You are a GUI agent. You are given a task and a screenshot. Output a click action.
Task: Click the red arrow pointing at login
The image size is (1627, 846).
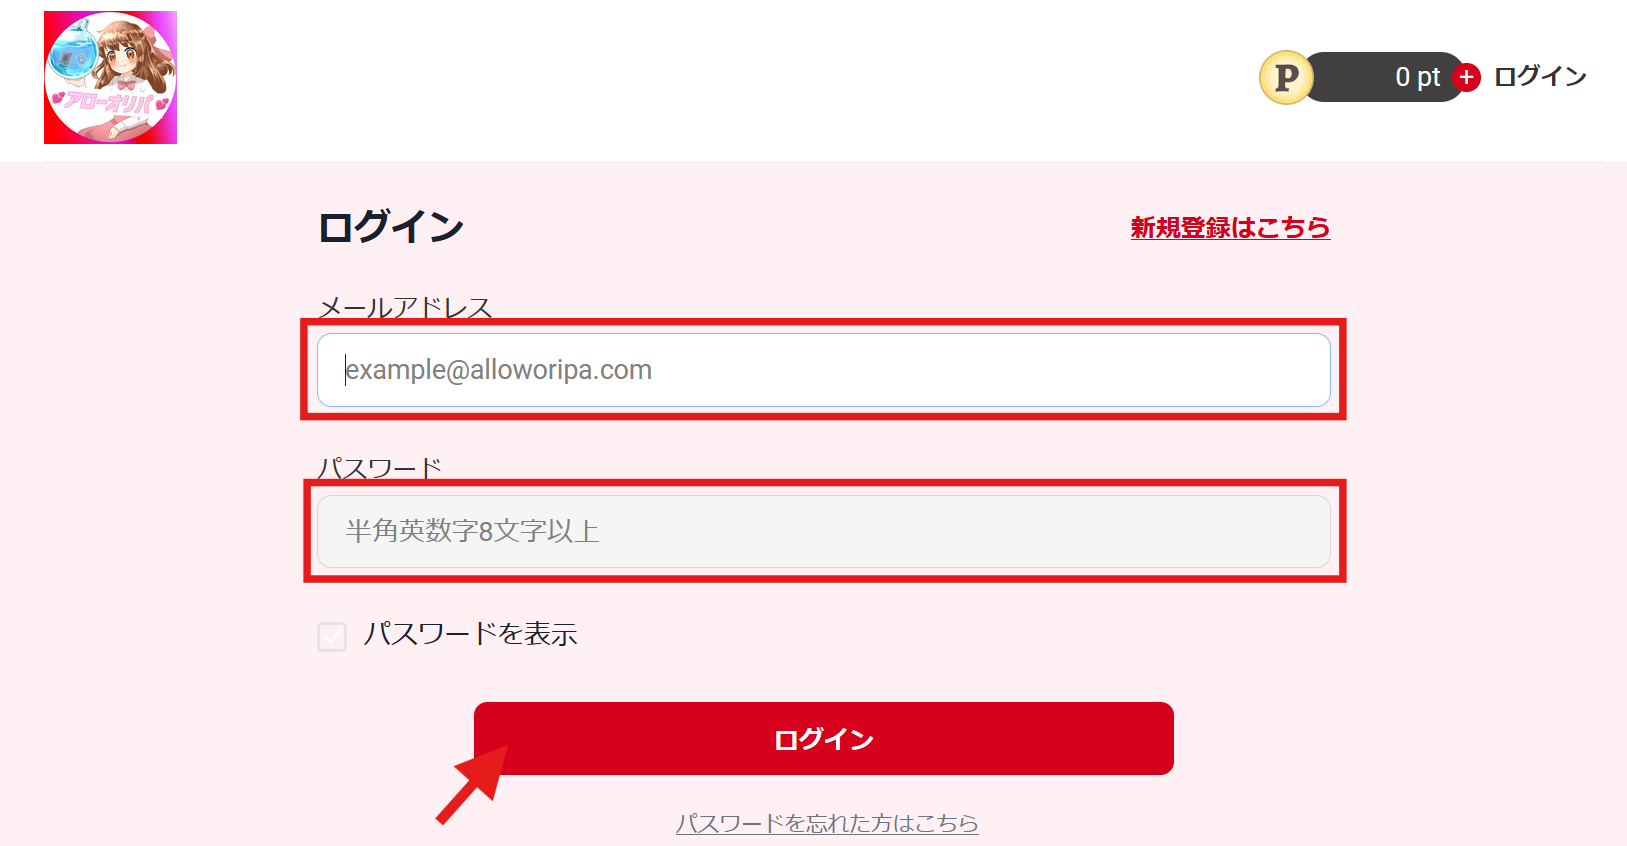pos(472,783)
